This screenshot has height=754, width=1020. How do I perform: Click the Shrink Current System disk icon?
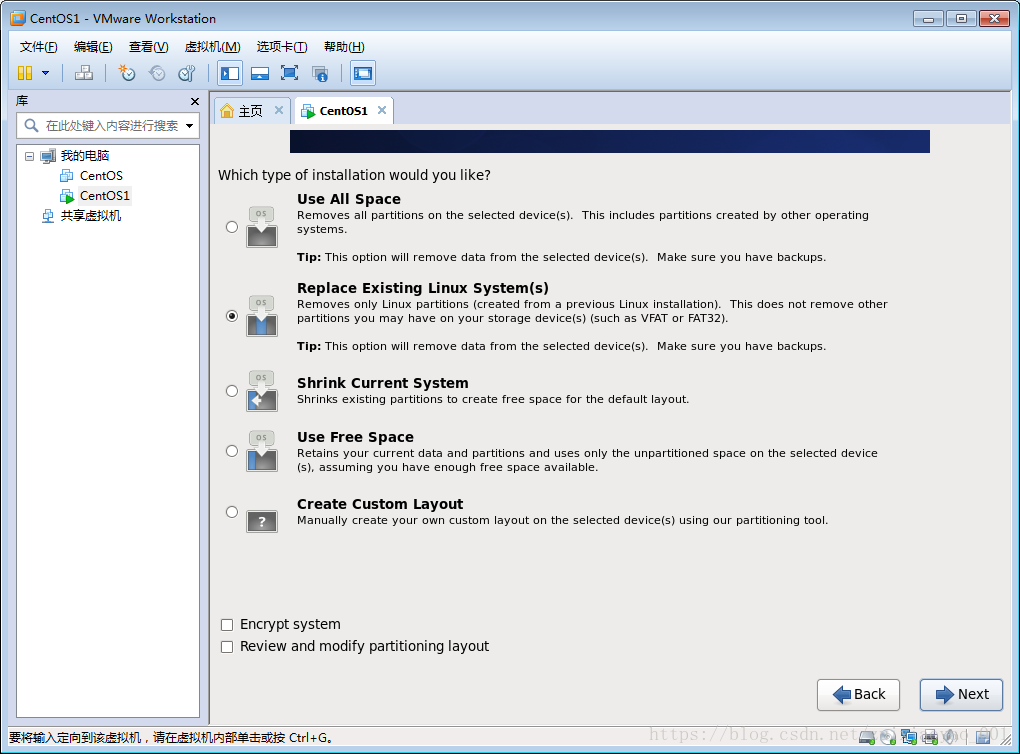[x=262, y=390]
